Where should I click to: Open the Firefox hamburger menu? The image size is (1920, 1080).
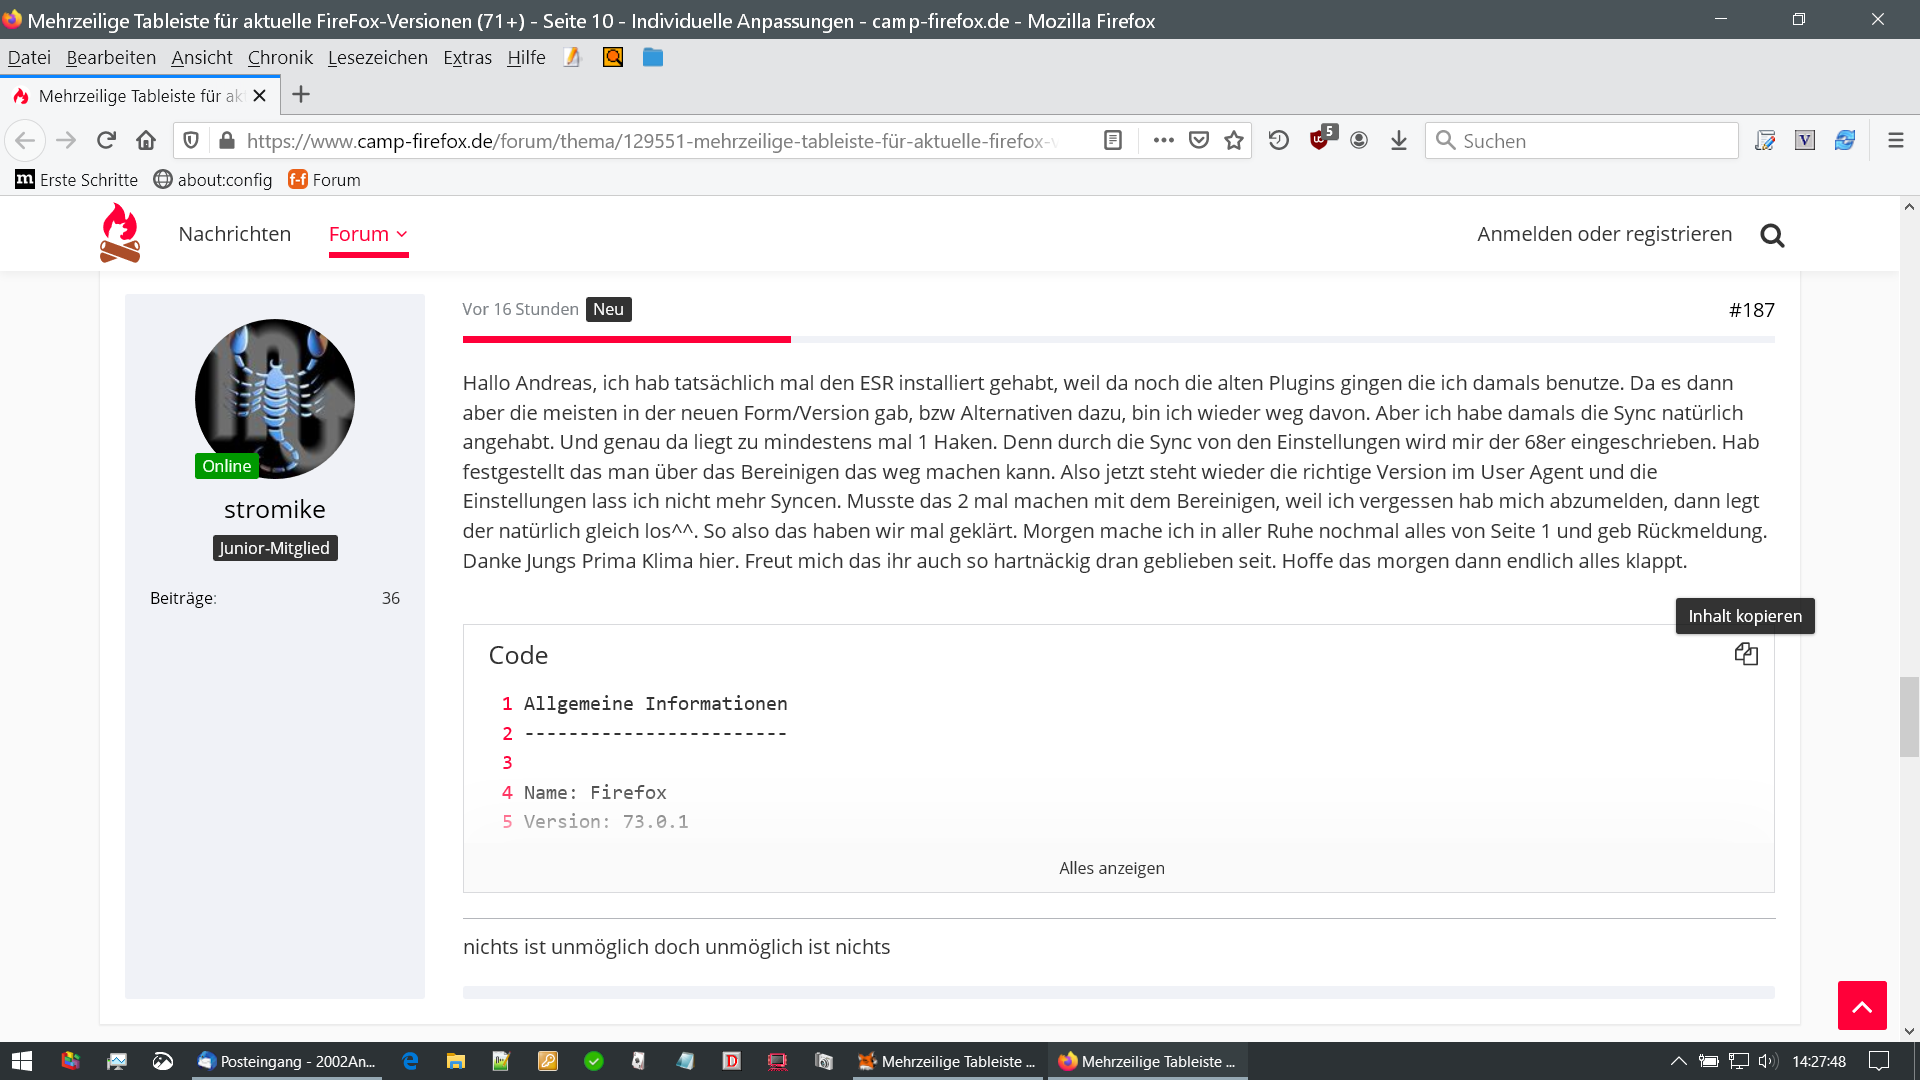1895,141
